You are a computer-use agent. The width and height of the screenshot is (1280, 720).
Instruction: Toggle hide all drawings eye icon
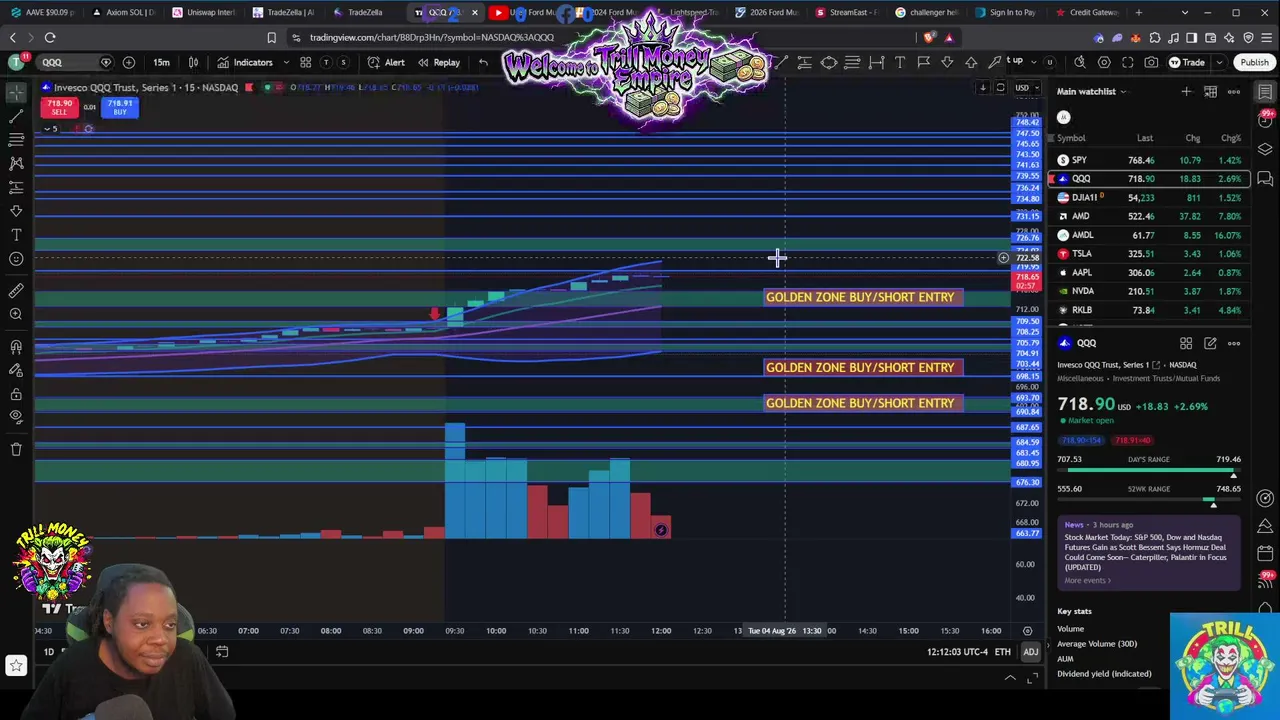(x=16, y=418)
